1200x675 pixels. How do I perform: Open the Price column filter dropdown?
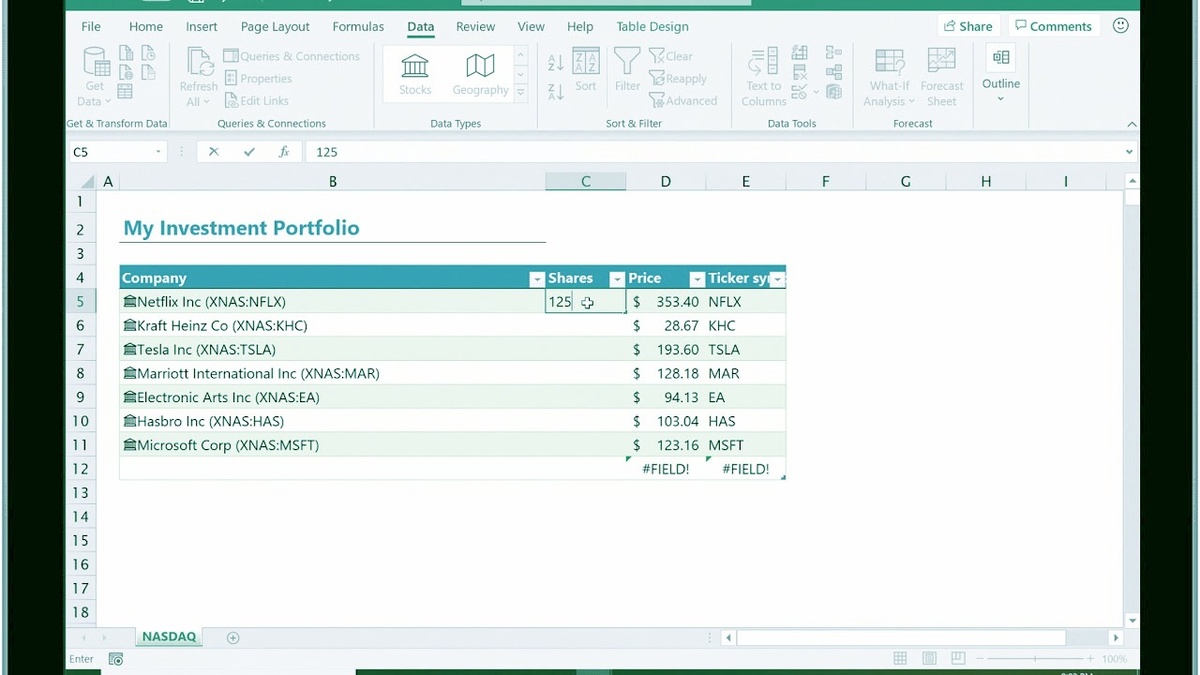tap(697, 279)
